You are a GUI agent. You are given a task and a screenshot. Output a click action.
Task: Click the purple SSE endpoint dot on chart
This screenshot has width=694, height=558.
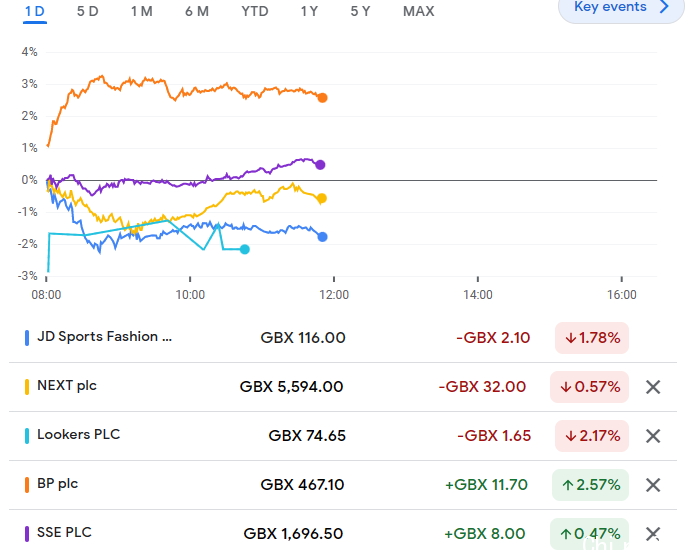(x=320, y=165)
